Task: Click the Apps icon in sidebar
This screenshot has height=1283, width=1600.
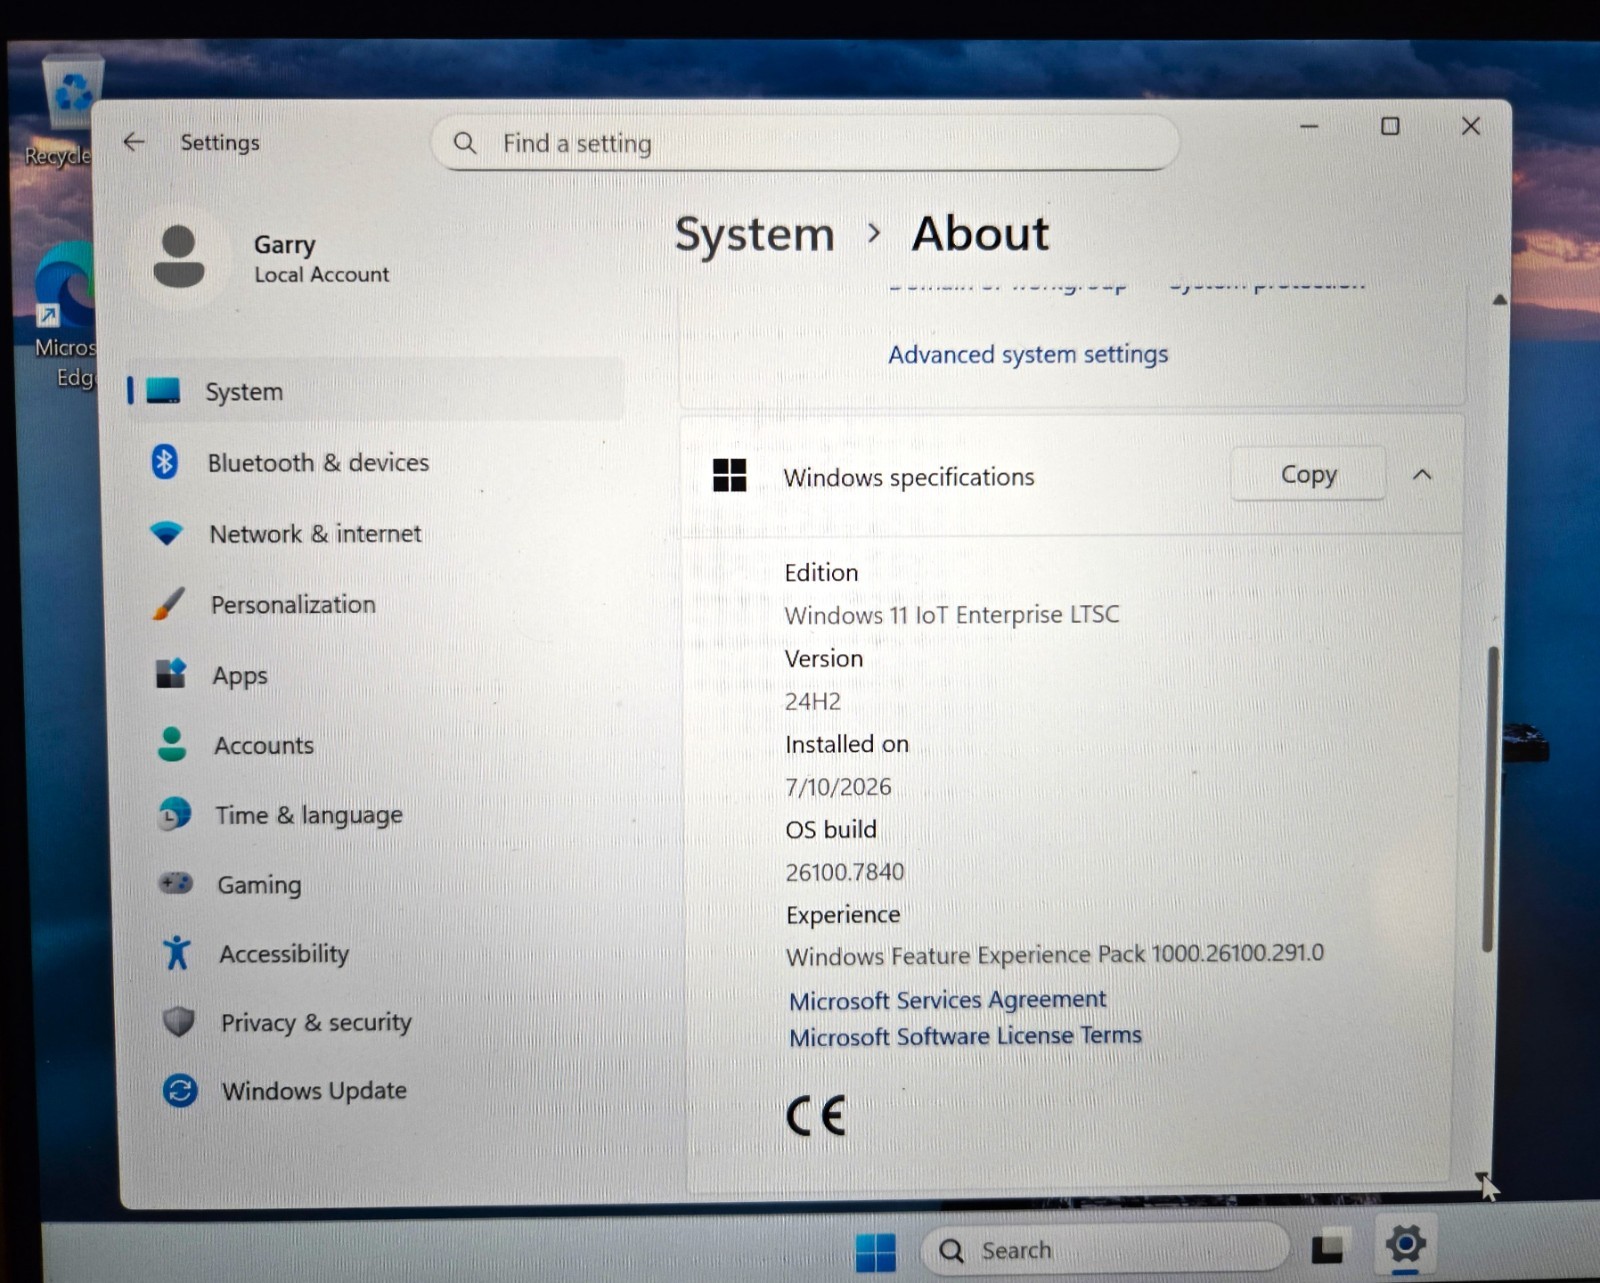Action: click(171, 674)
